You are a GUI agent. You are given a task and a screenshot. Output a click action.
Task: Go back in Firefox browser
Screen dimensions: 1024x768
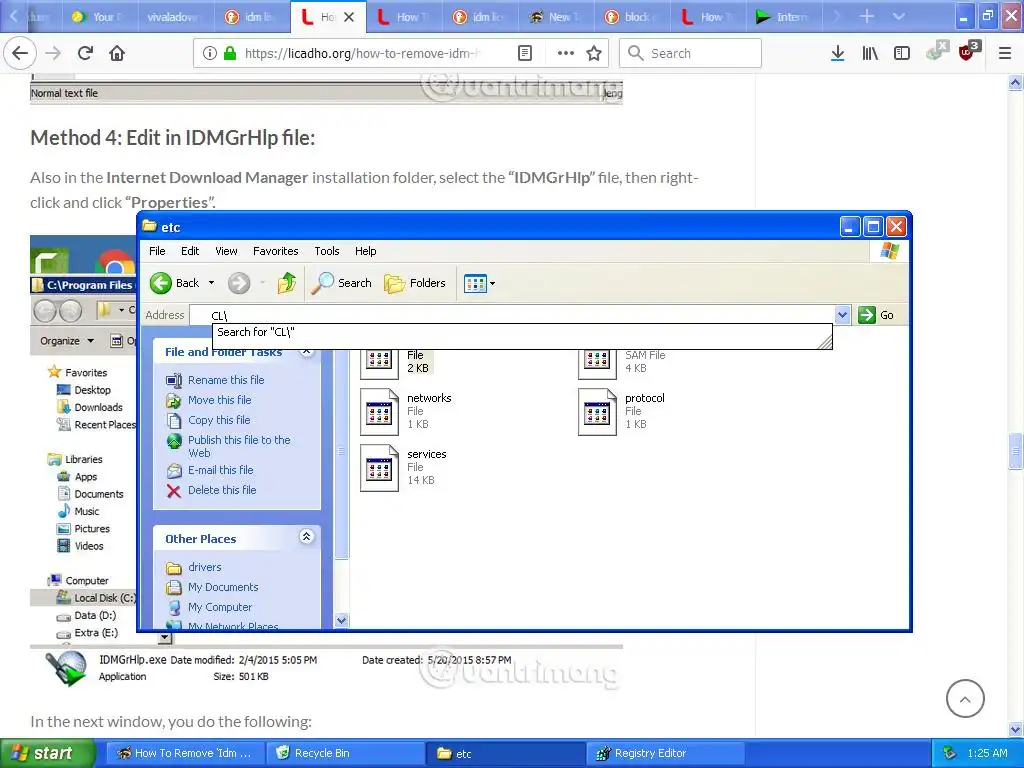click(x=20, y=53)
